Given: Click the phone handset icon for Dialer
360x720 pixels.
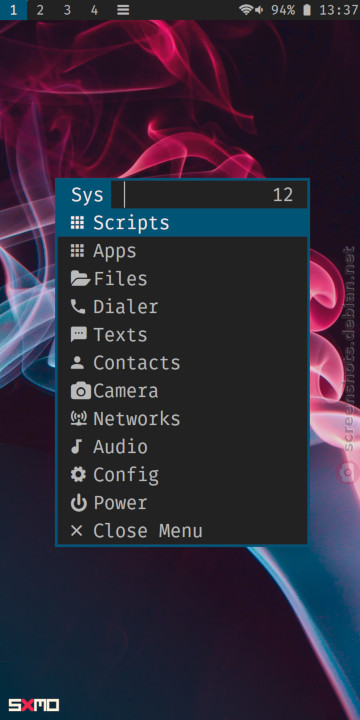Looking at the screenshot, I should coord(78,307).
